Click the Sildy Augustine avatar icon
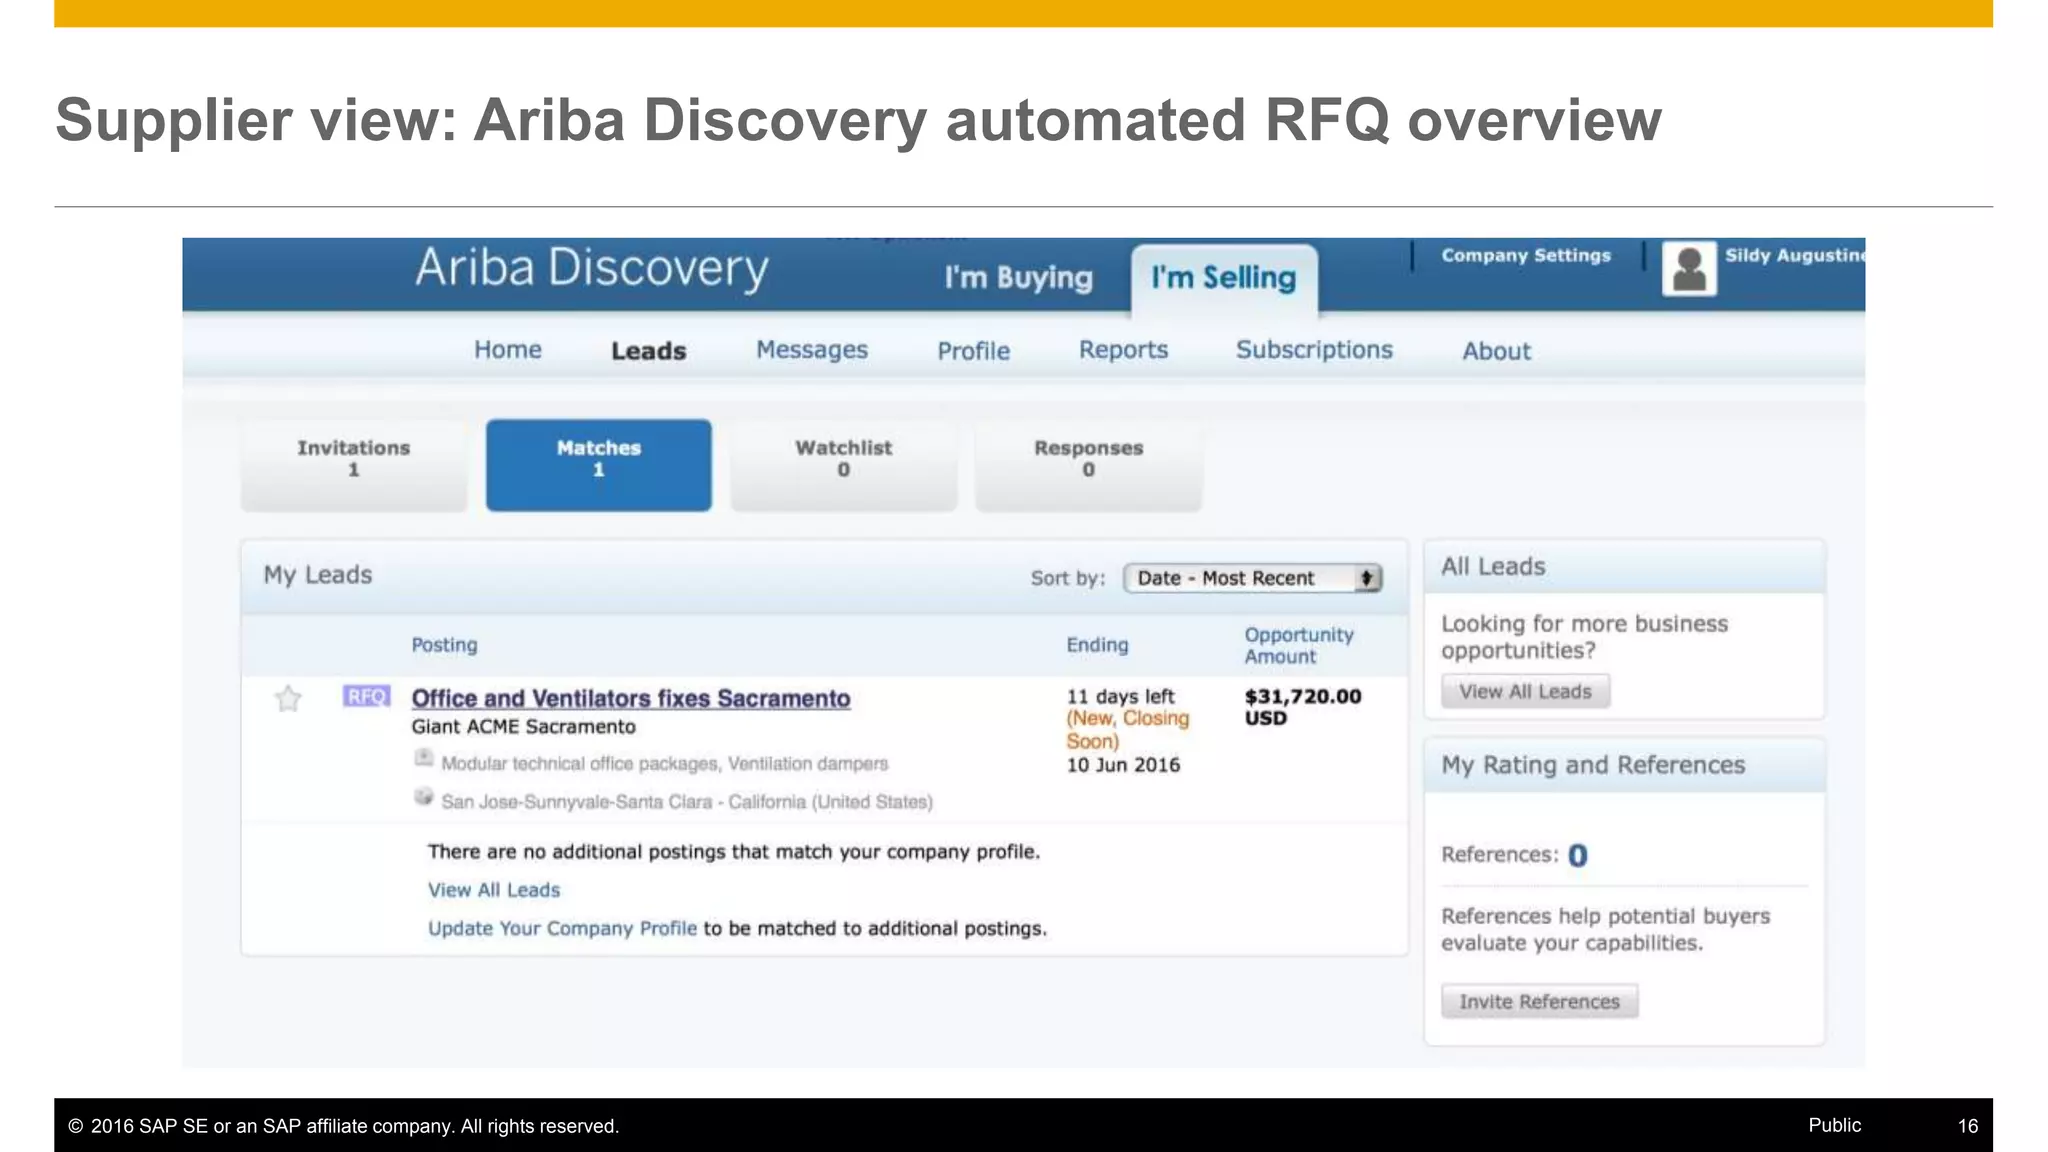Viewport: 2048px width, 1152px height. click(1689, 269)
